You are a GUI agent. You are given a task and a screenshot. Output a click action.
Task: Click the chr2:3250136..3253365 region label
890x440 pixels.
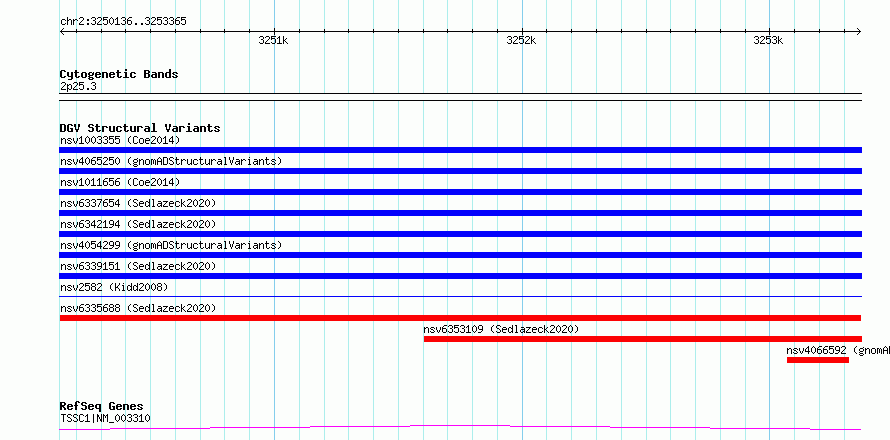pos(123,22)
